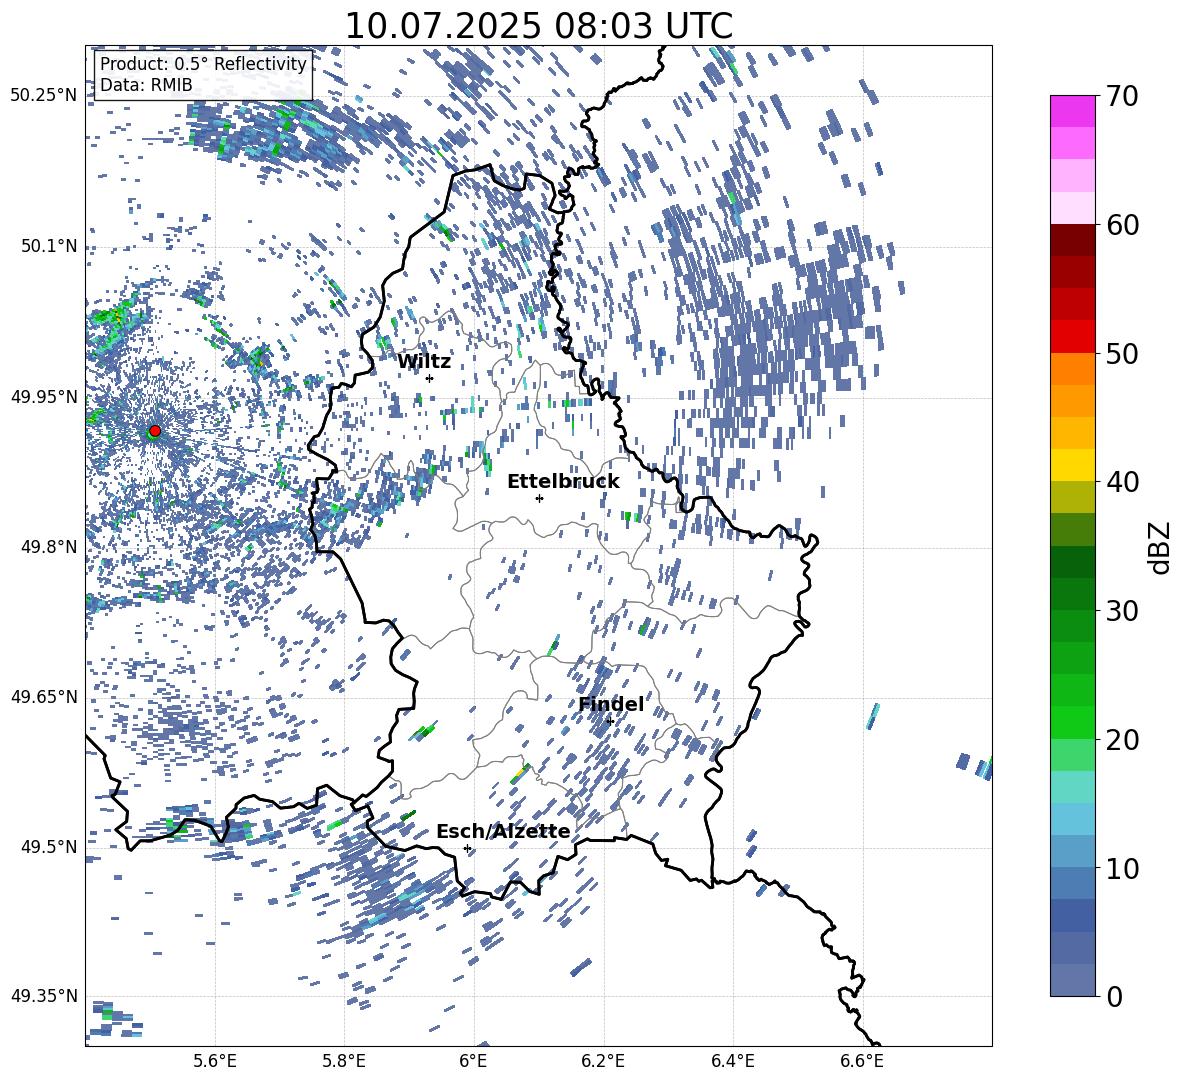Click the 0 tick on colorbar
The width and height of the screenshot is (1184, 1081).
click(1114, 996)
